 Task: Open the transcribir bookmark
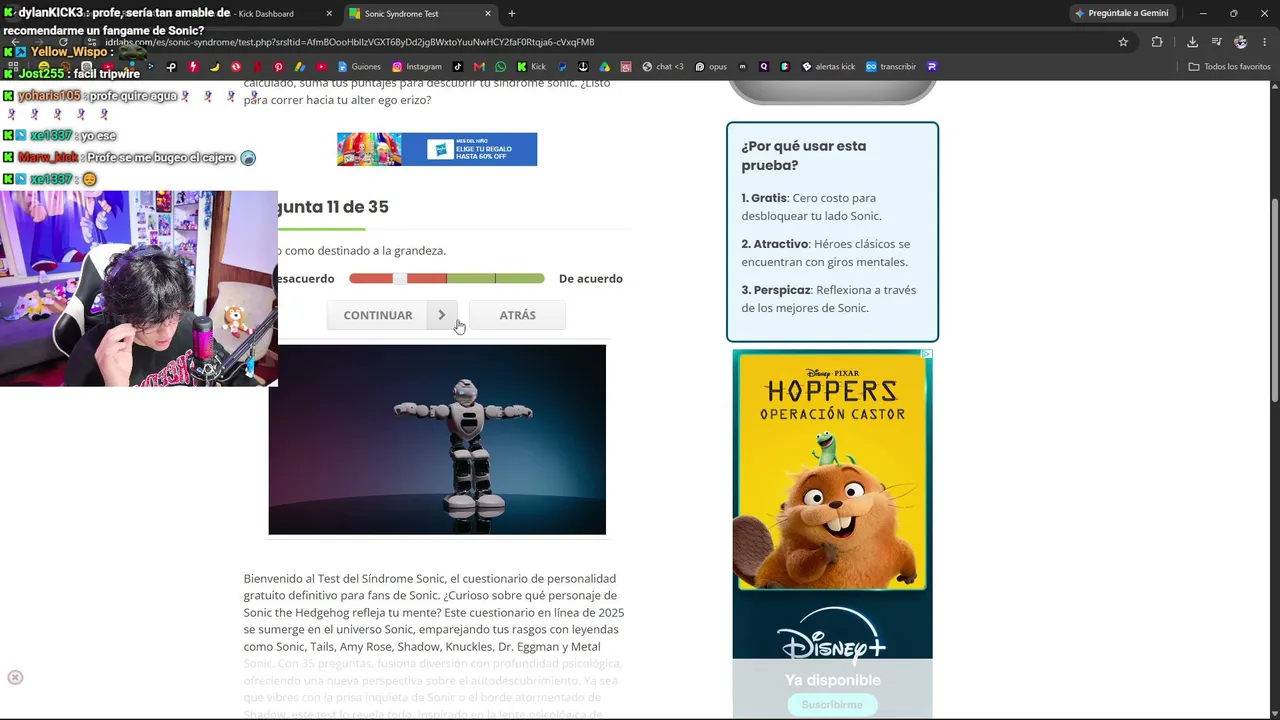point(891,67)
